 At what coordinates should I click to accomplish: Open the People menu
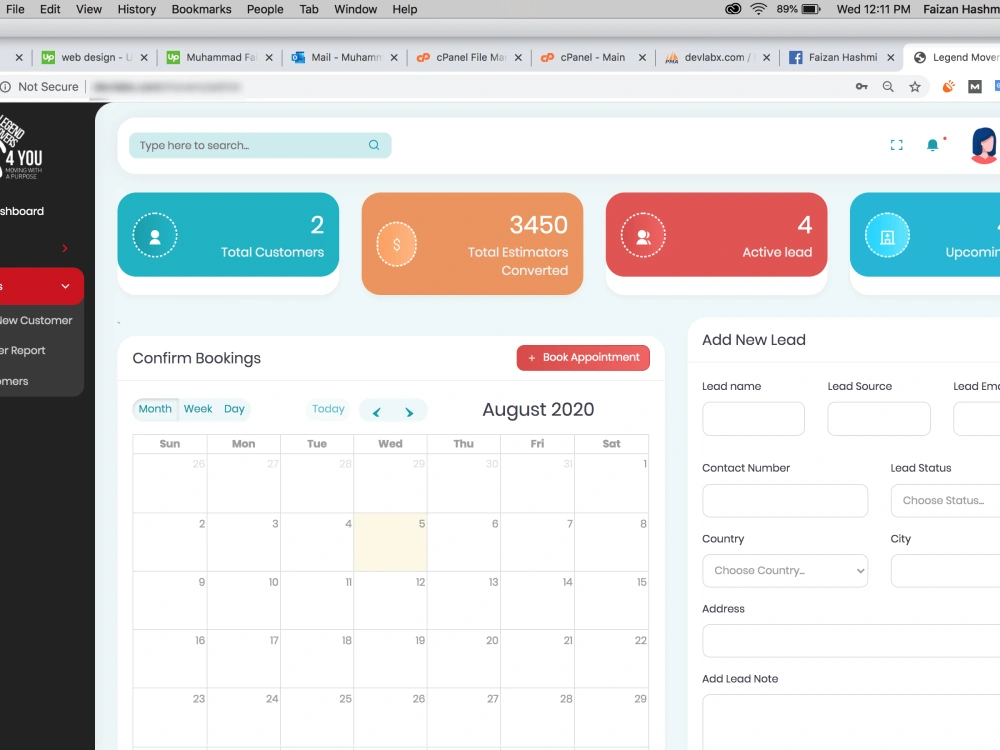265,9
